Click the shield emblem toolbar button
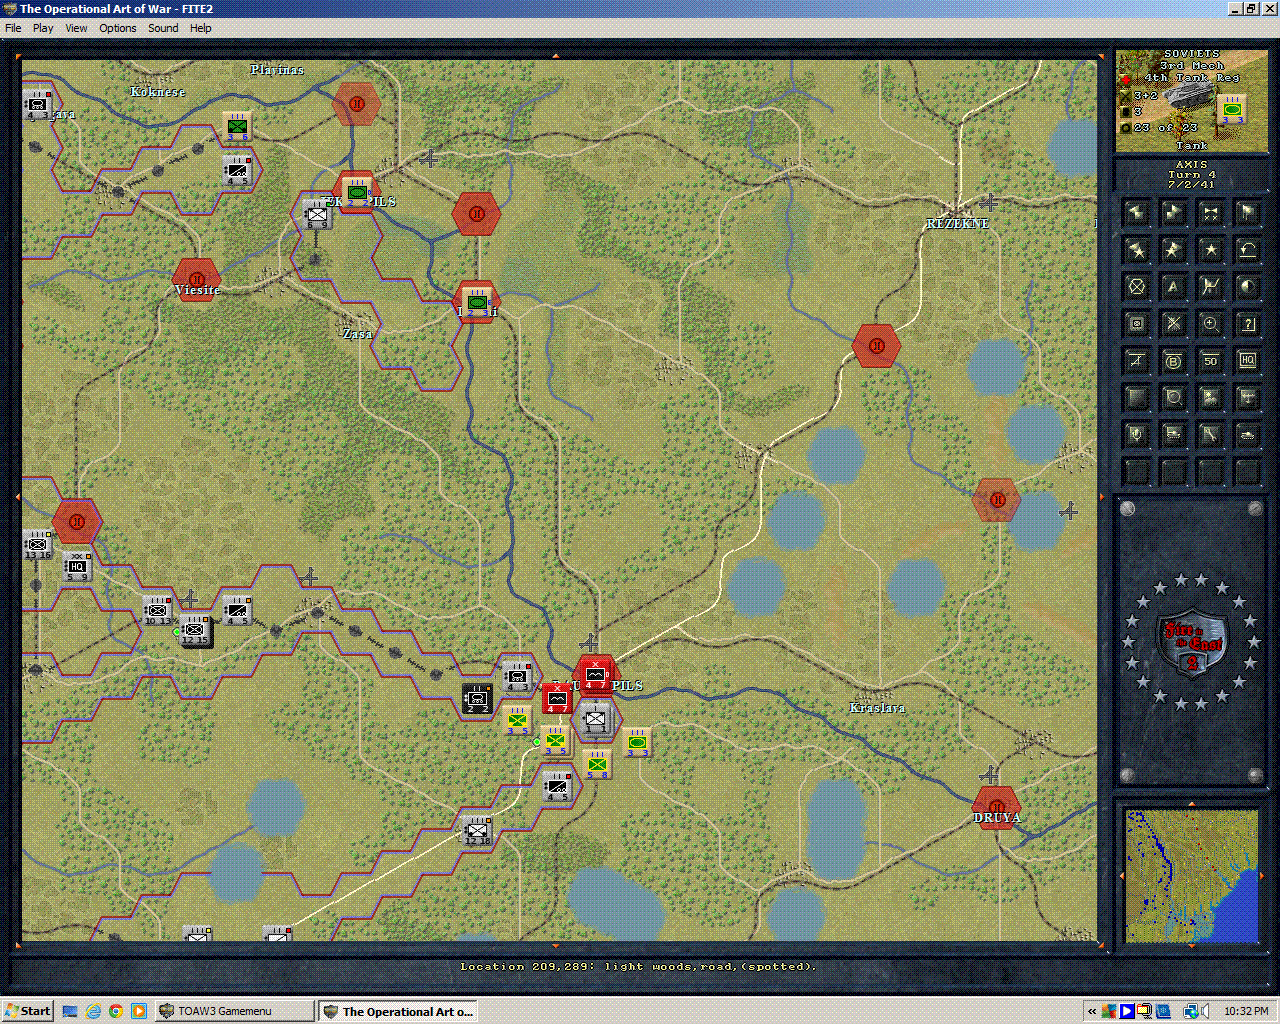 click(x=1136, y=435)
